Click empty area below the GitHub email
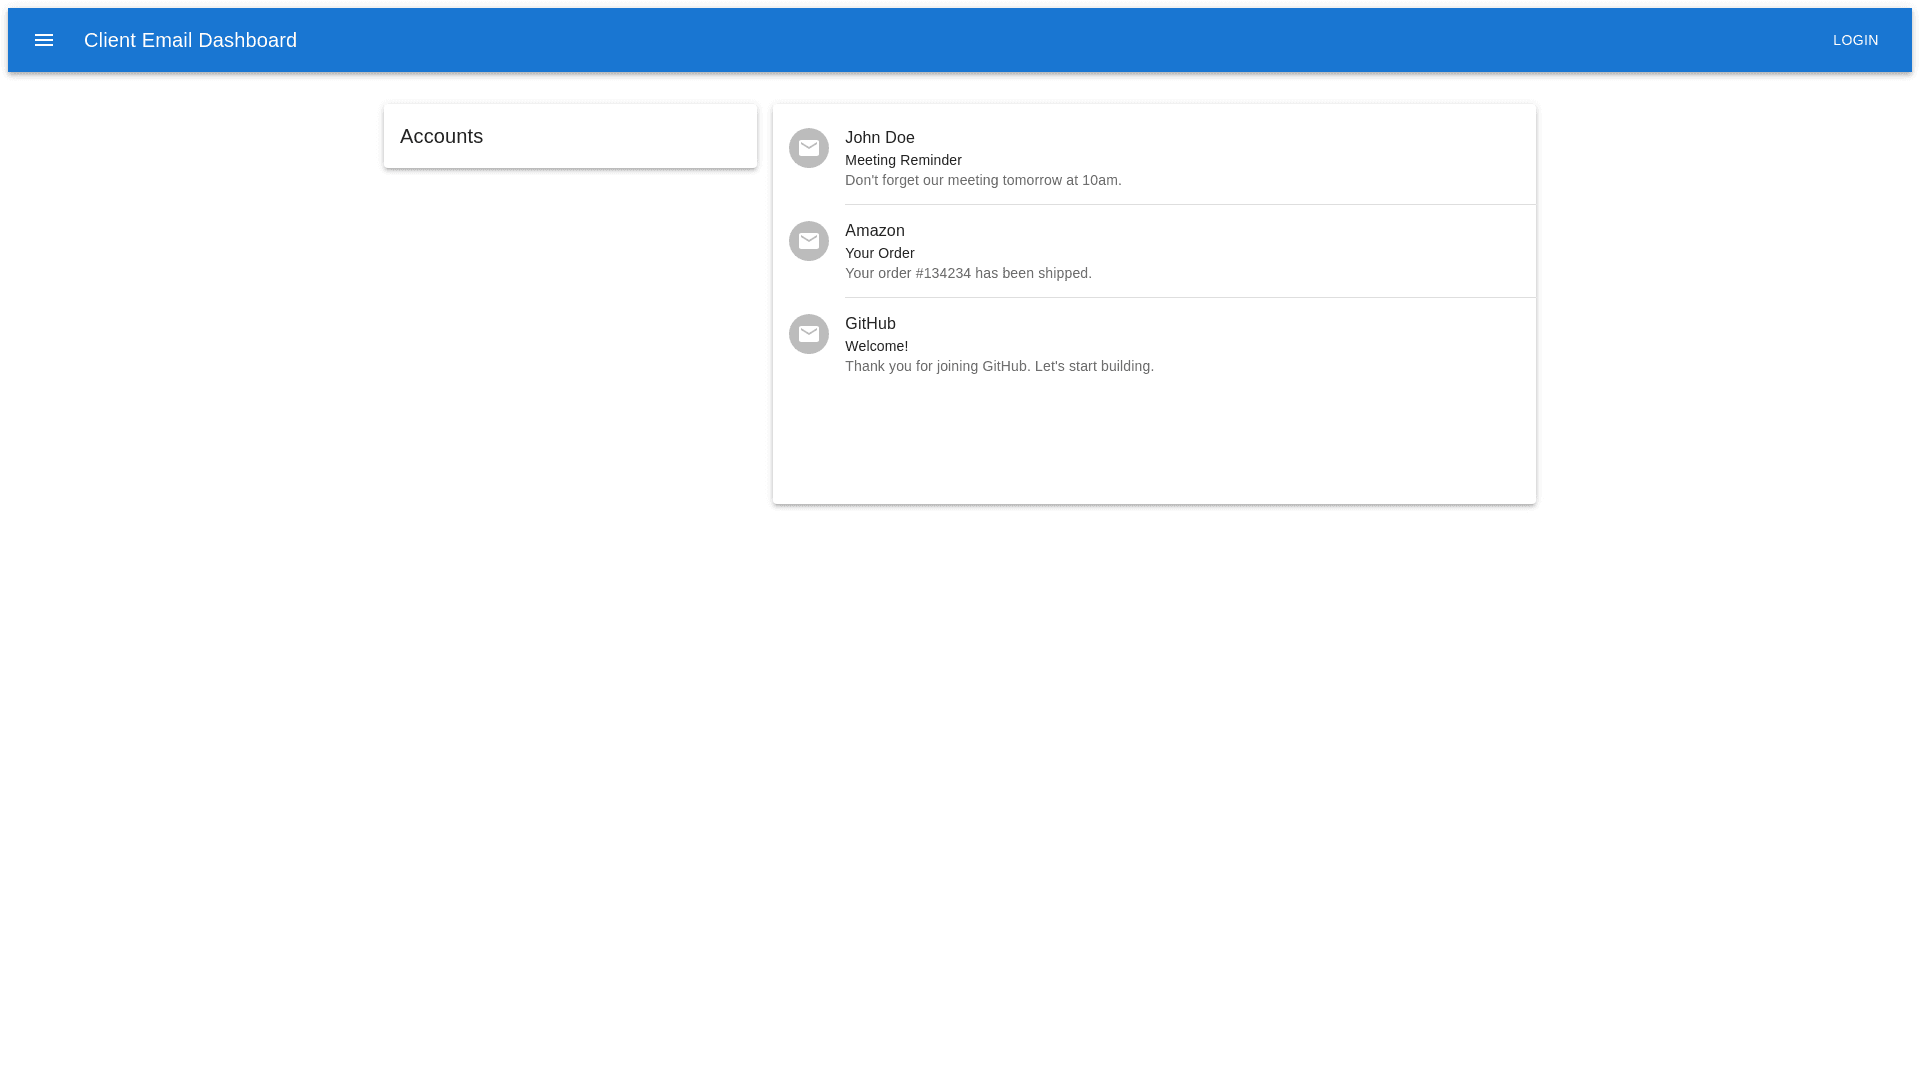Image resolution: width=1920 pixels, height=1080 pixels. [1154, 445]
